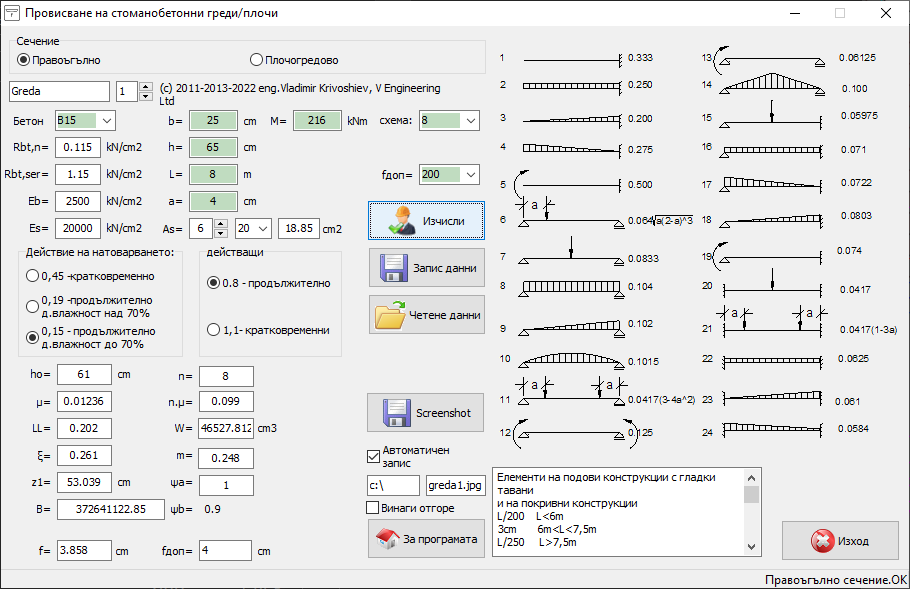
Task: Click the app icon in title bar
Action: click(x=13, y=14)
